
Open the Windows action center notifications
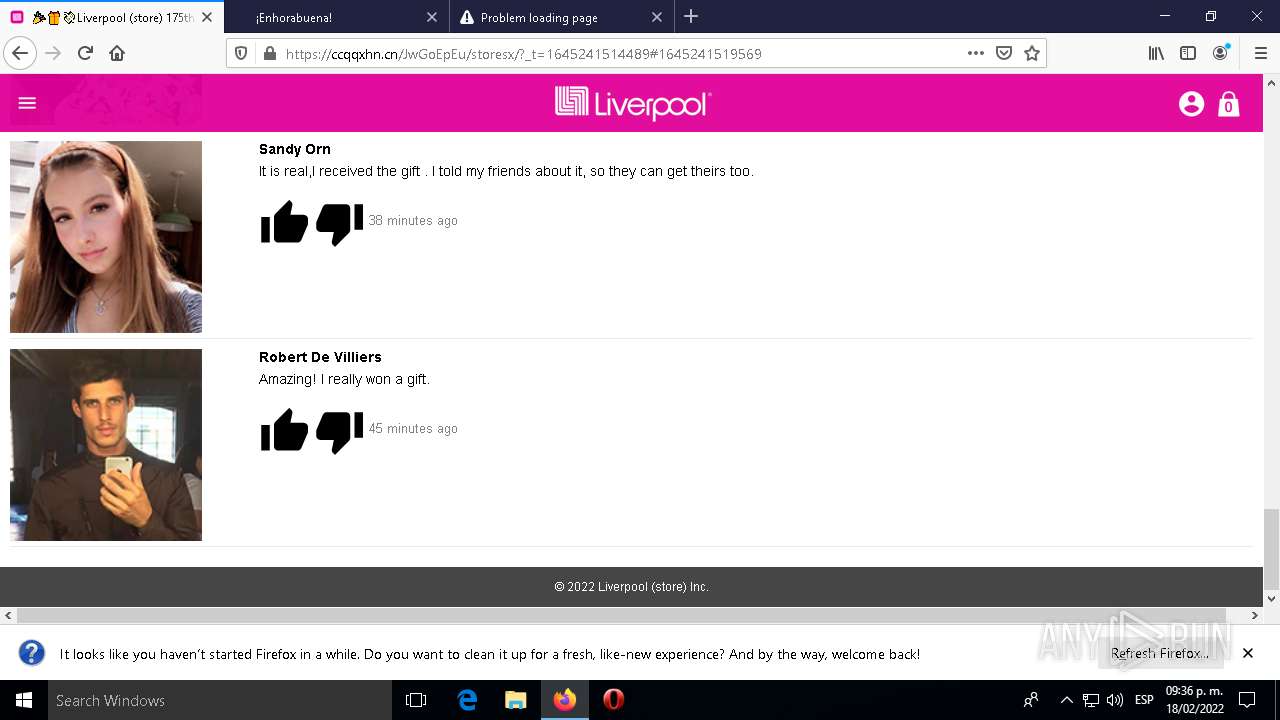(x=1247, y=700)
